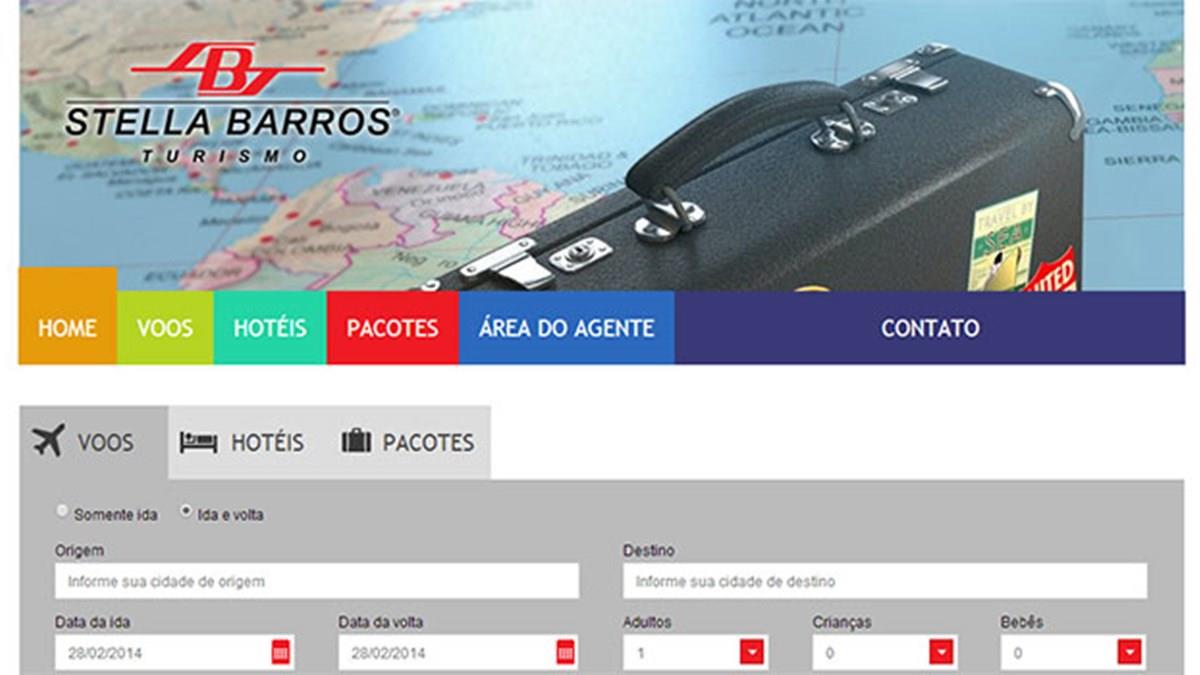Open the Voos navigation menu item
The width and height of the screenshot is (1200, 675).
point(165,328)
